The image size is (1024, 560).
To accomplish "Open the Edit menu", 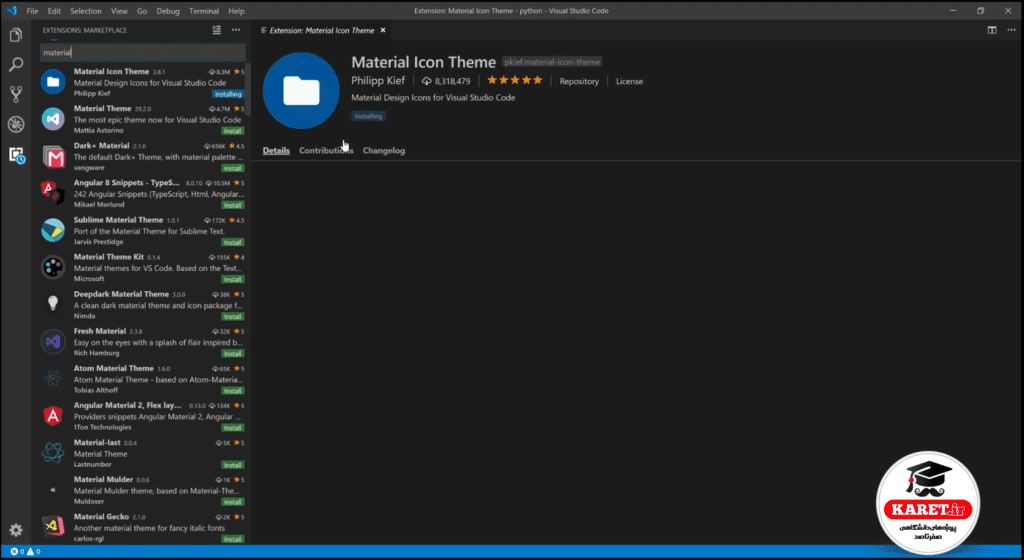I will click(x=54, y=11).
